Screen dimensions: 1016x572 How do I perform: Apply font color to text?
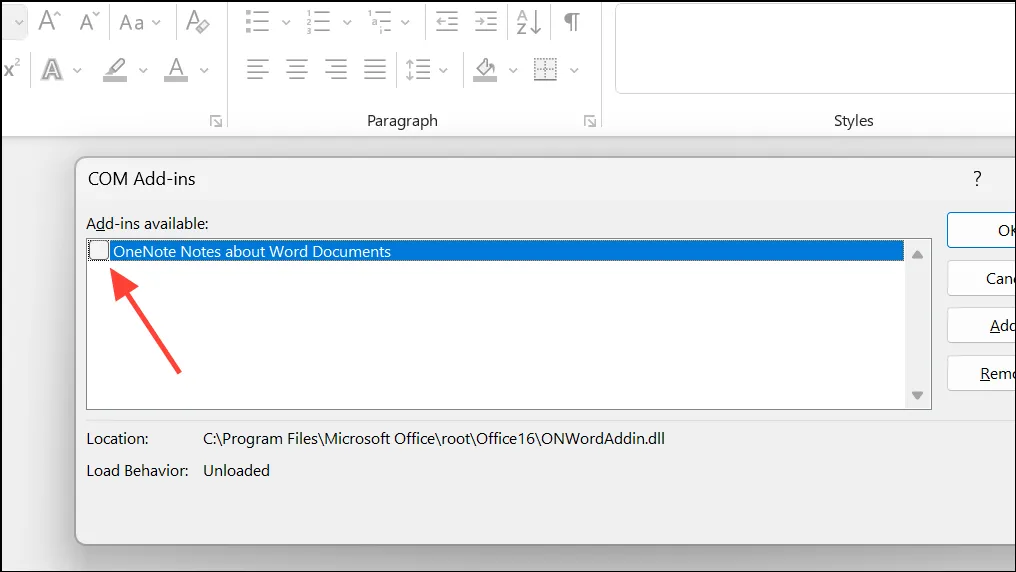176,69
